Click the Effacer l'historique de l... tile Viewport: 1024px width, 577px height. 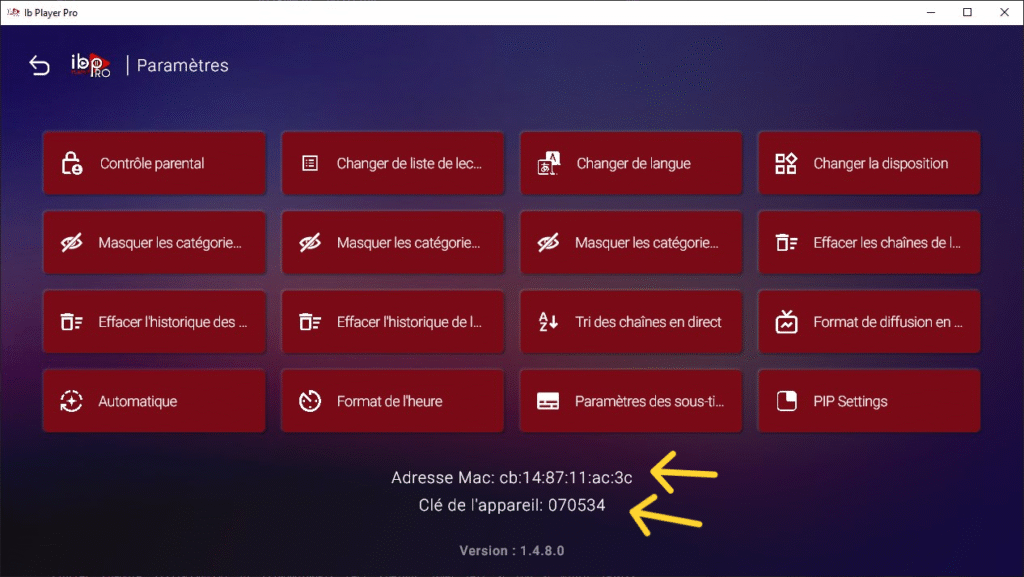click(392, 322)
